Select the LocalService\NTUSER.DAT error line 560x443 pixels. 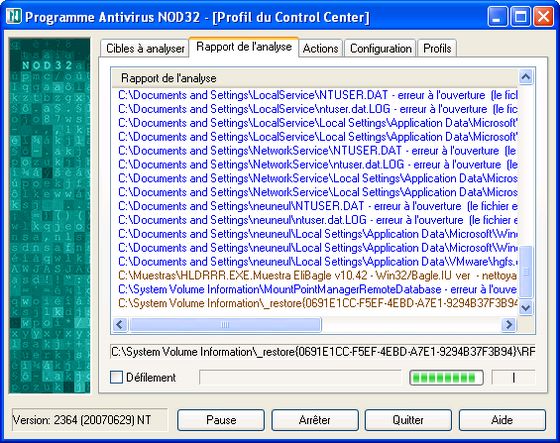pyautogui.click(x=318, y=95)
